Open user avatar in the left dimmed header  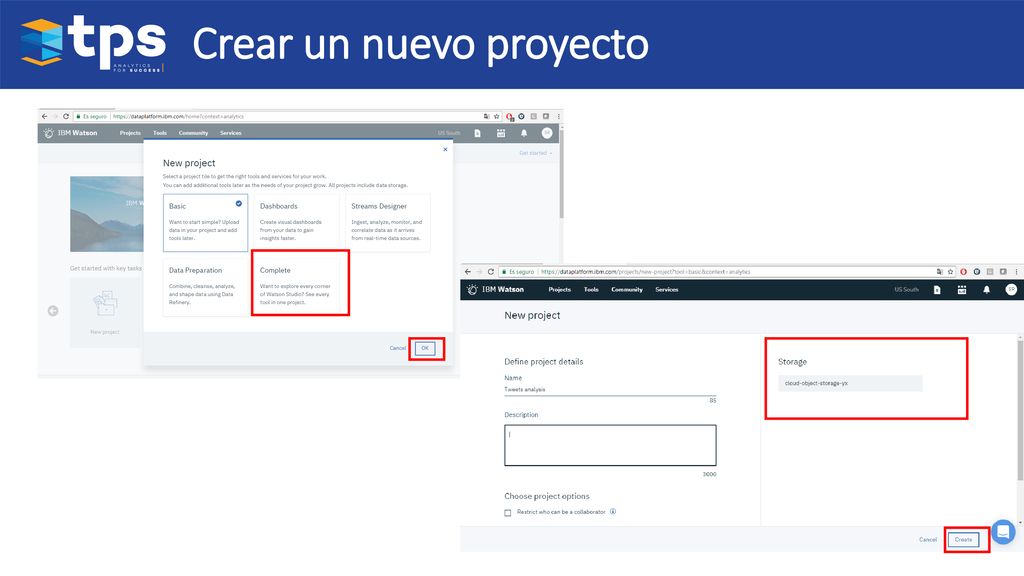tap(547, 133)
